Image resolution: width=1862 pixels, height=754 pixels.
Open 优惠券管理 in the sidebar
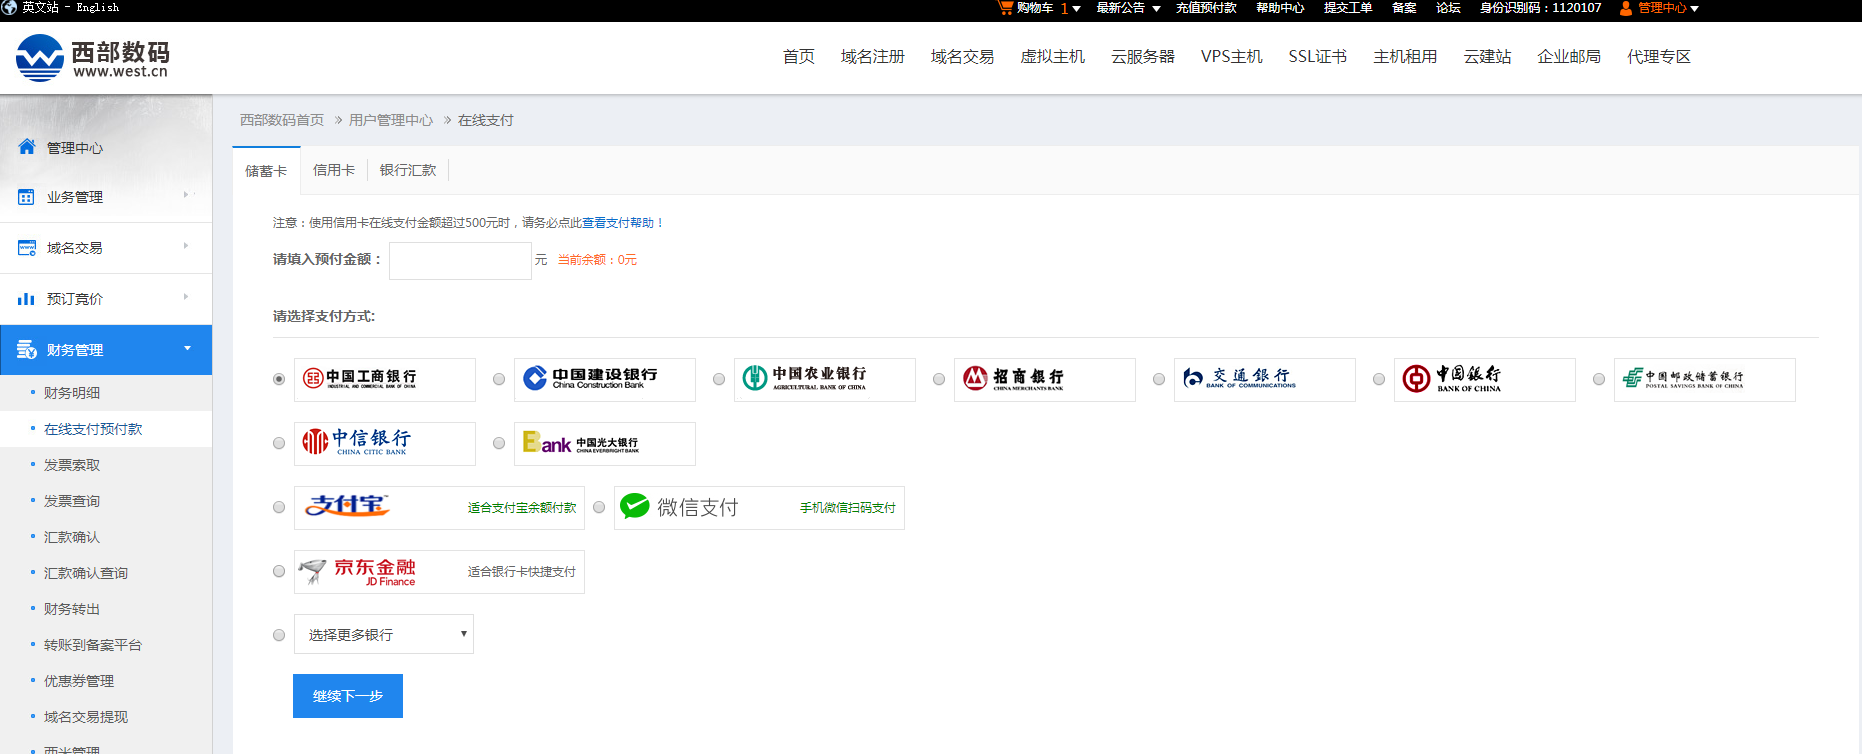79,681
